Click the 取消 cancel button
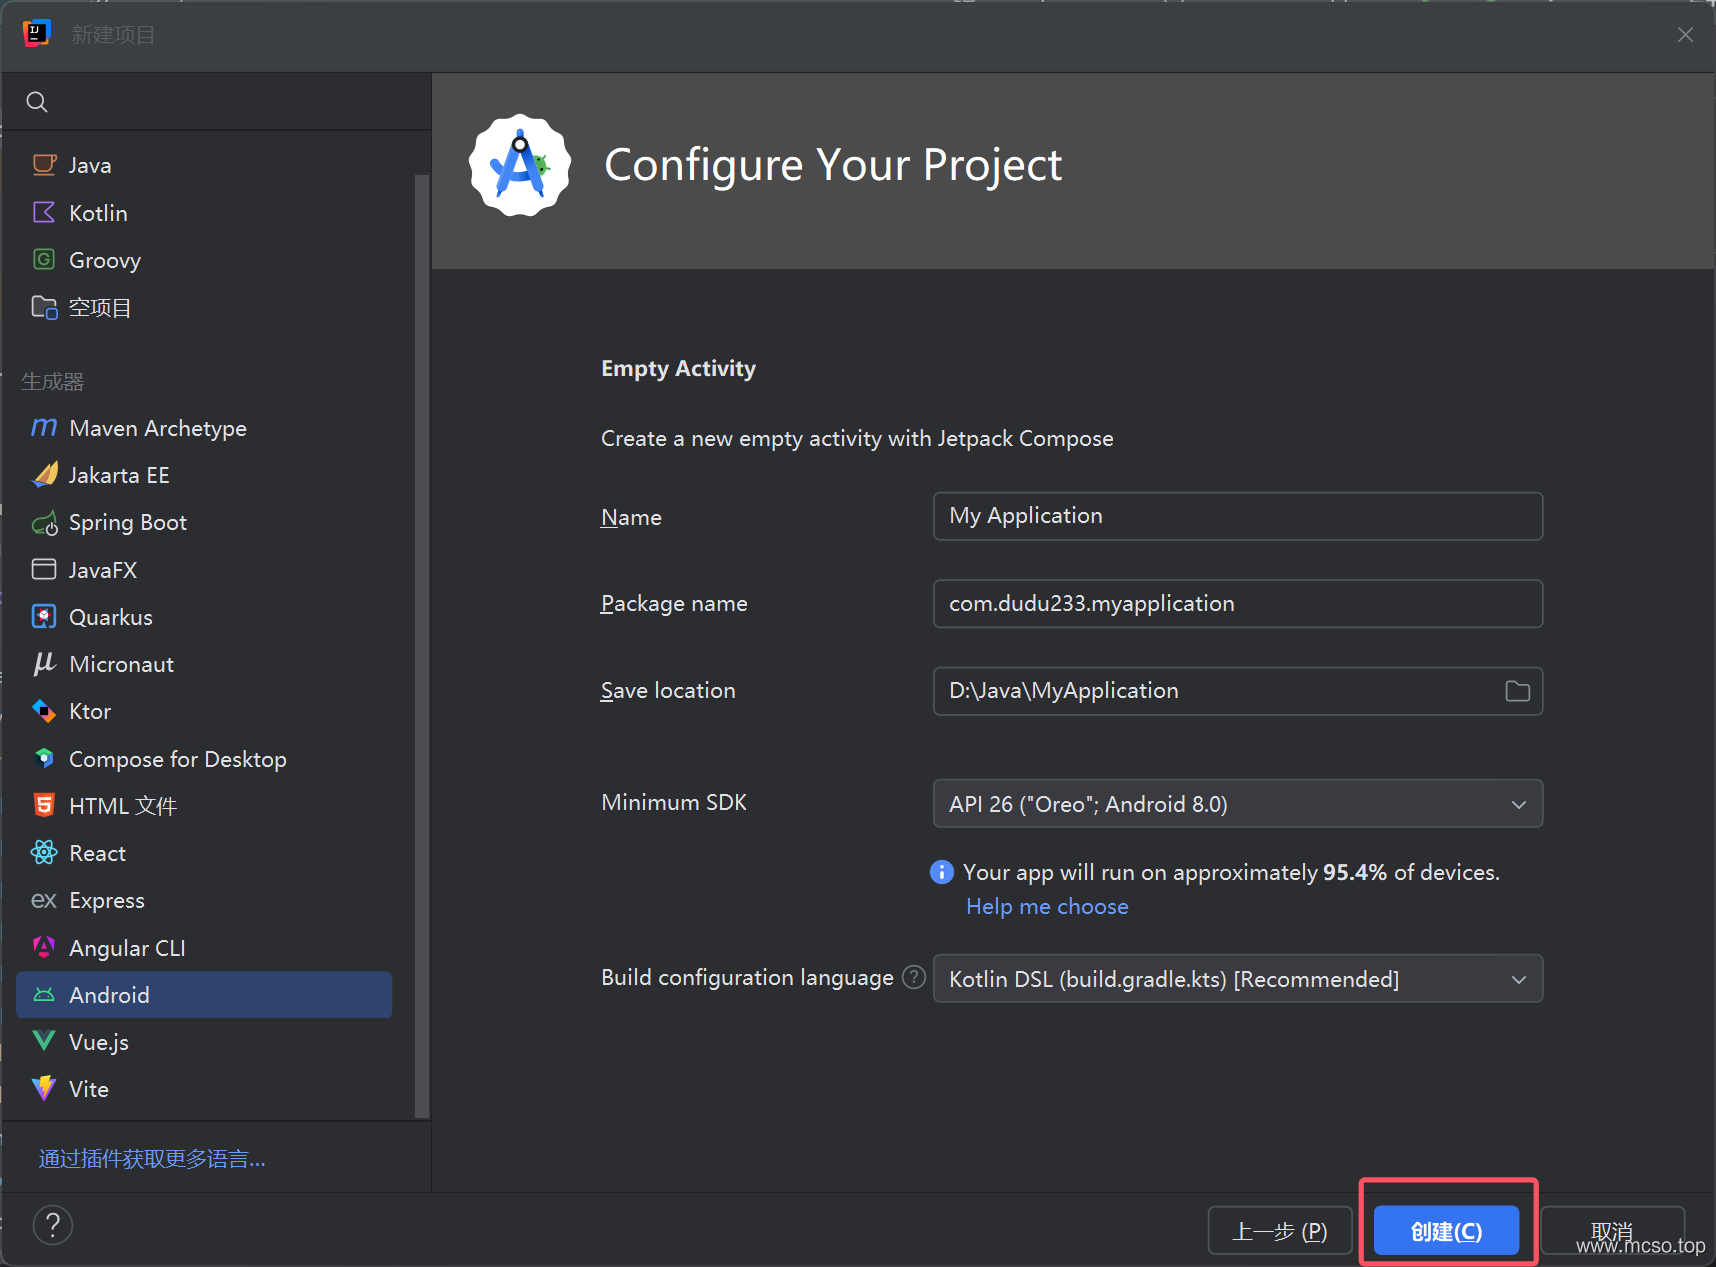Image resolution: width=1716 pixels, height=1267 pixels. pyautogui.click(x=1612, y=1231)
